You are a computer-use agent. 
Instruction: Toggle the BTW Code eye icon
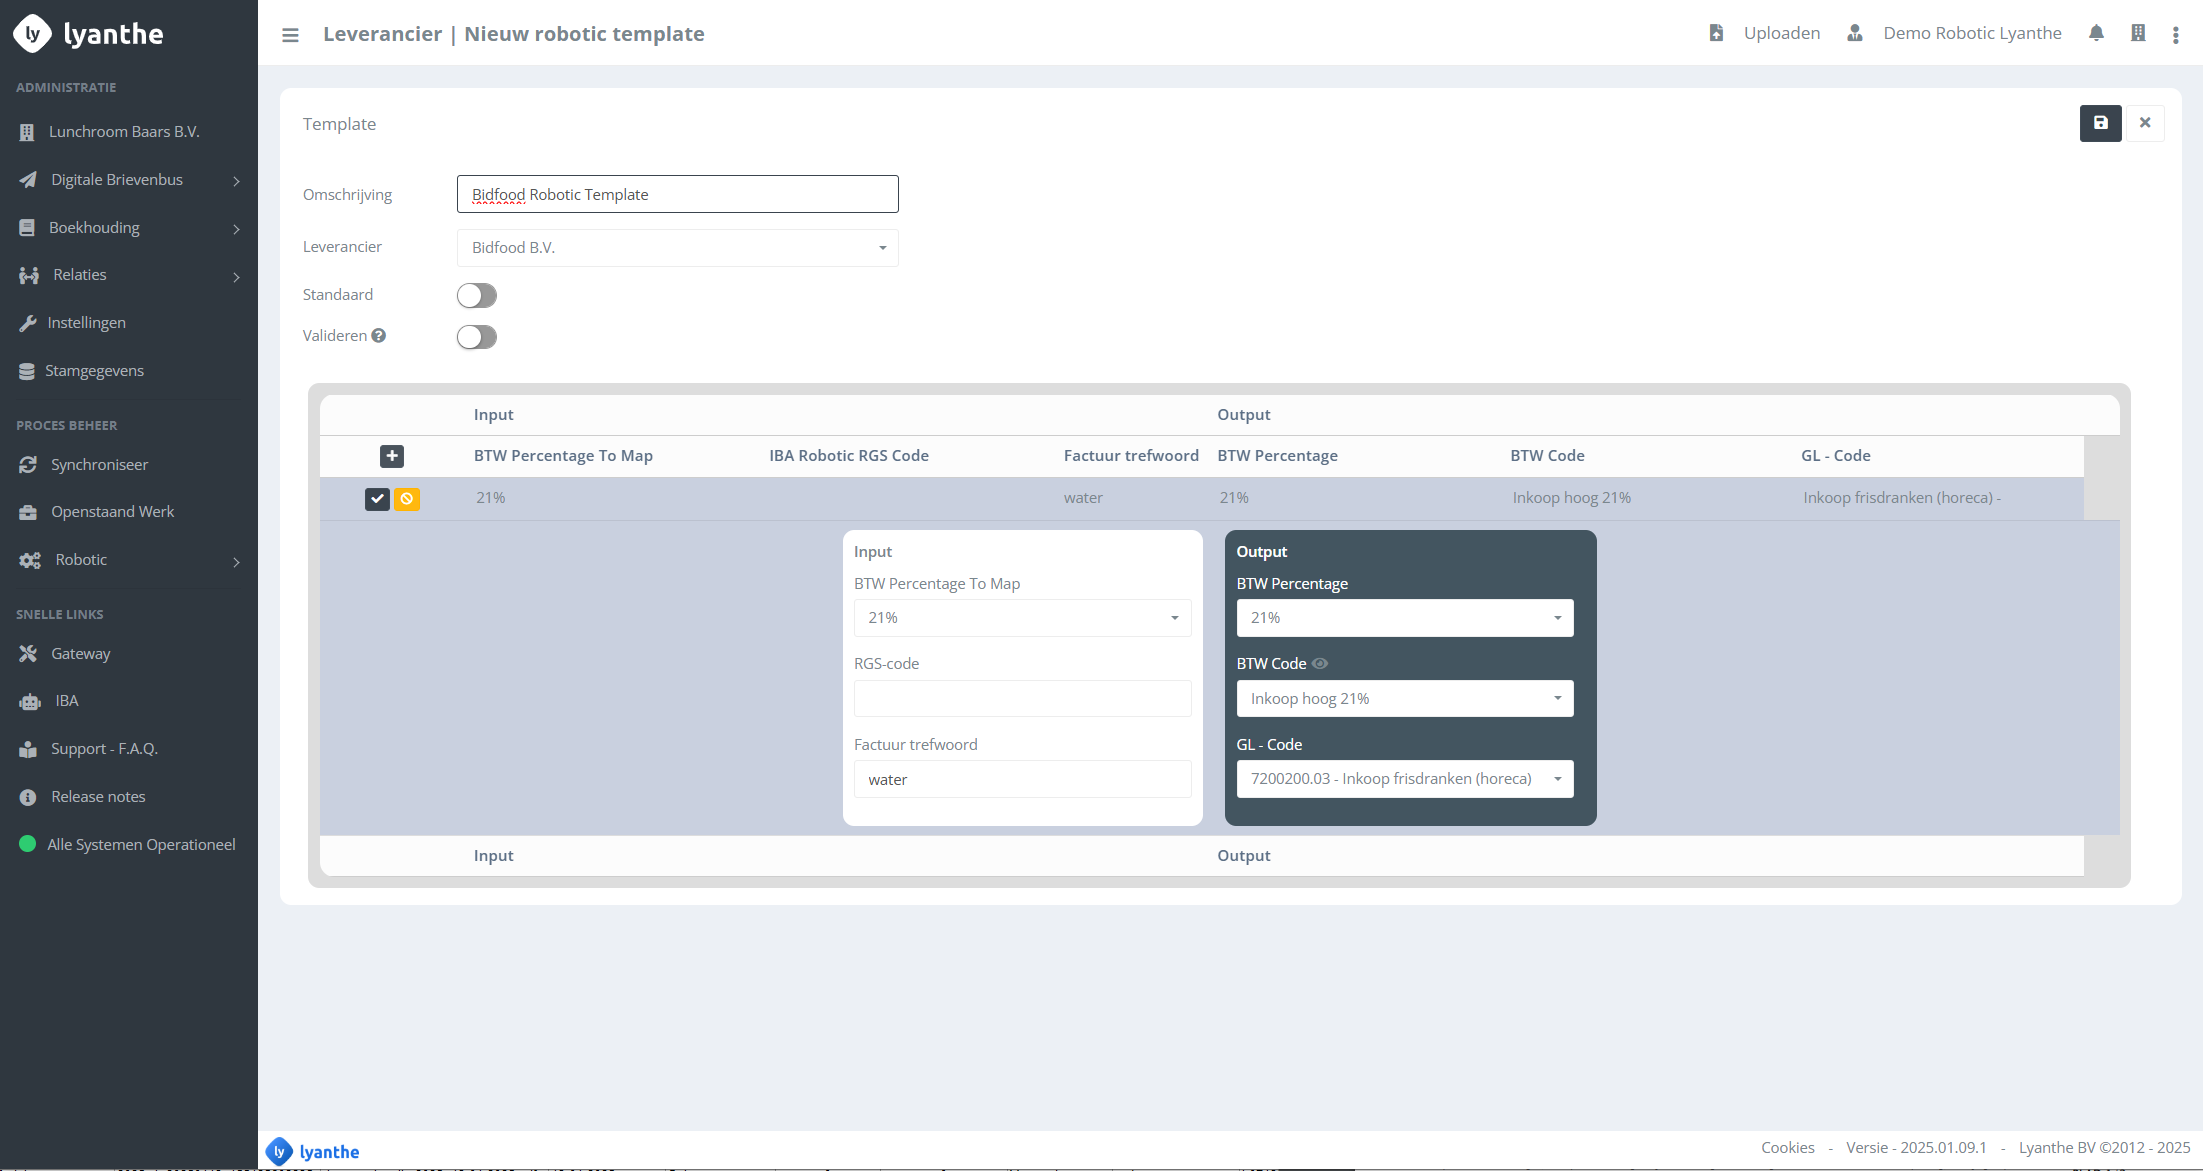[1320, 664]
